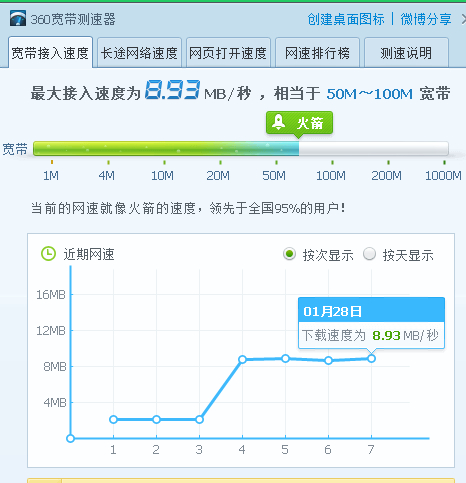The height and width of the screenshot is (483, 466).
Task: Click the 创建桌面图标 link
Action: 346,19
